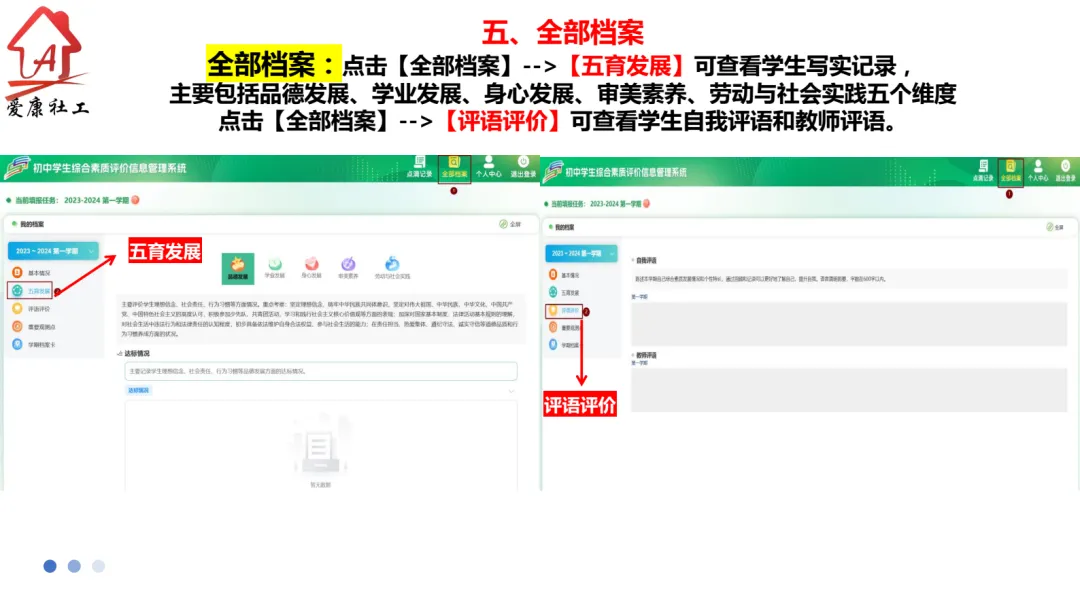Open the 学业发展 dimension icon
The height and width of the screenshot is (607, 1080).
(x=274, y=265)
